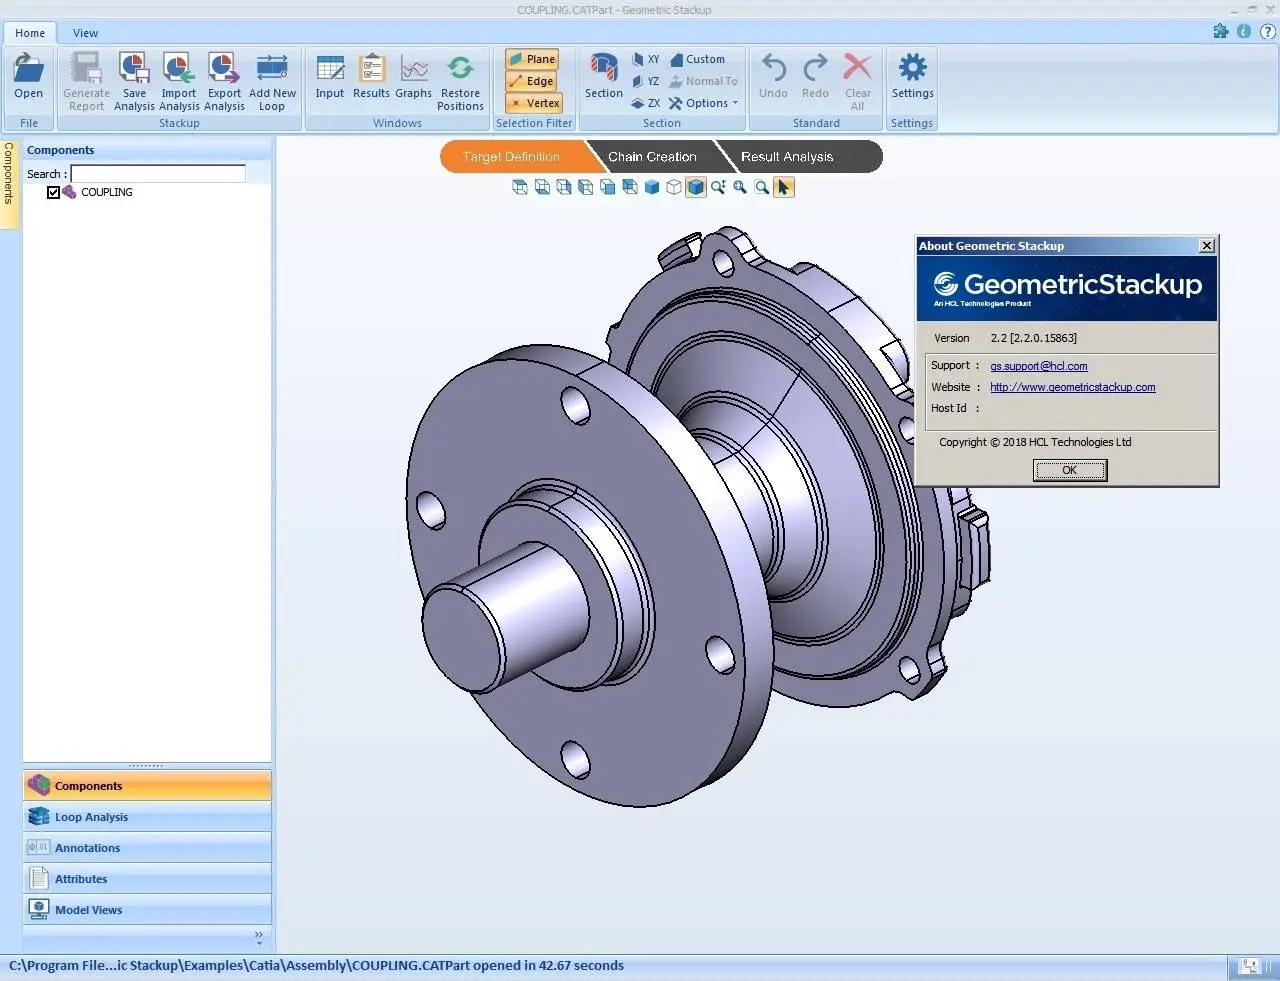Viewport: 1280px width, 981px height.
Task: Click the blue info icon by help
Action: 1244,31
